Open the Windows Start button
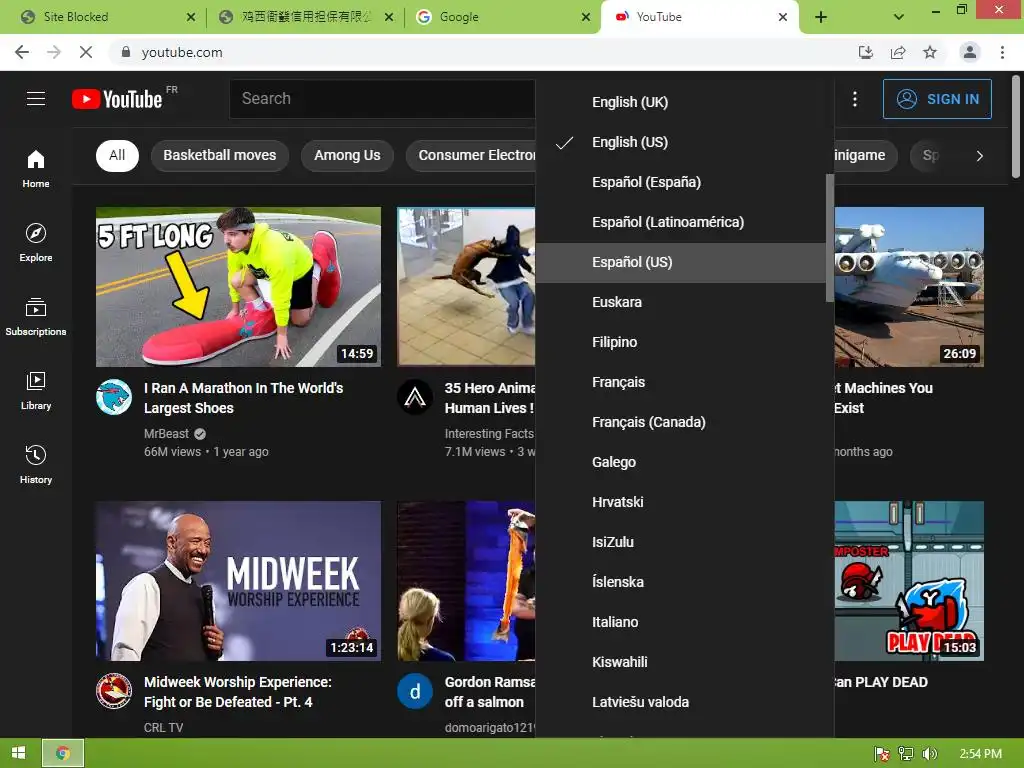This screenshot has height=768, width=1024. (18, 753)
